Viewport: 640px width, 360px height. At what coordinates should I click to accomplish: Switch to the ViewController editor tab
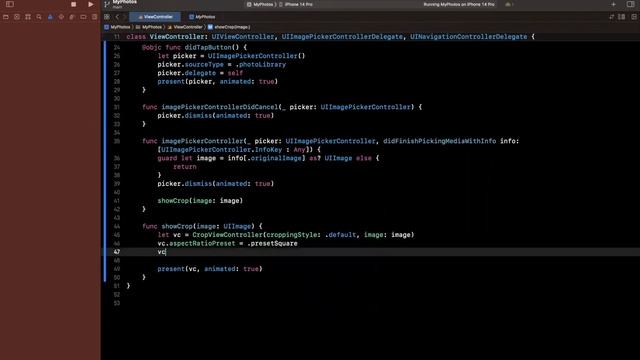155,17
